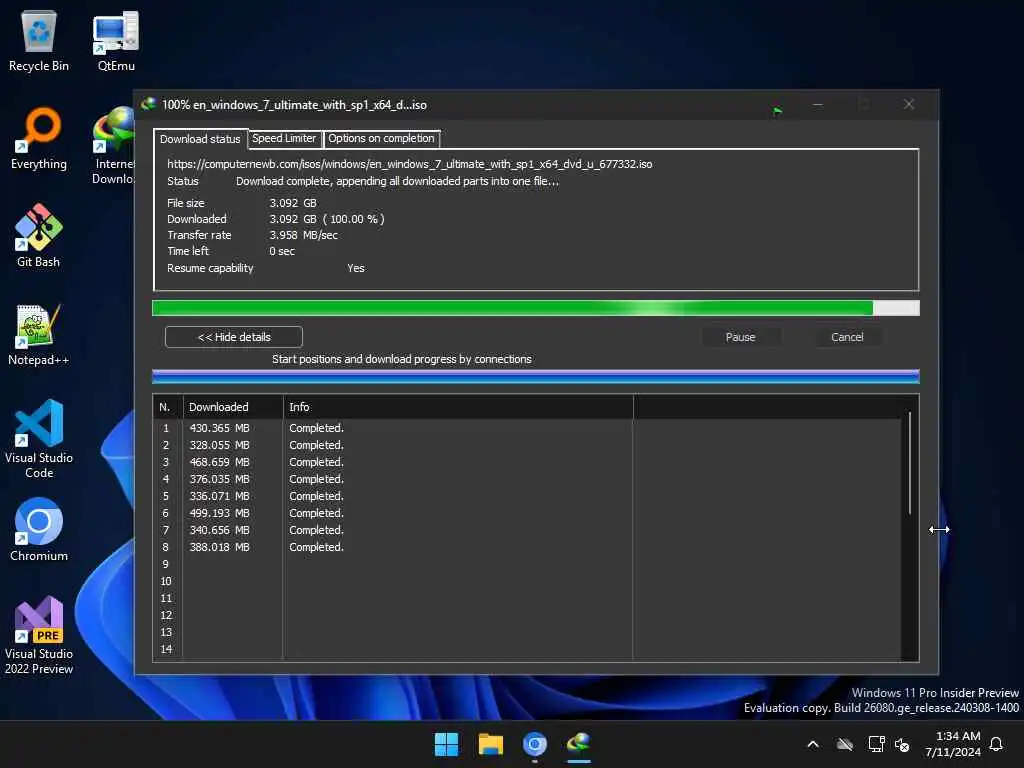
Task: Switch to Chromium in the taskbar
Action: (x=534, y=744)
